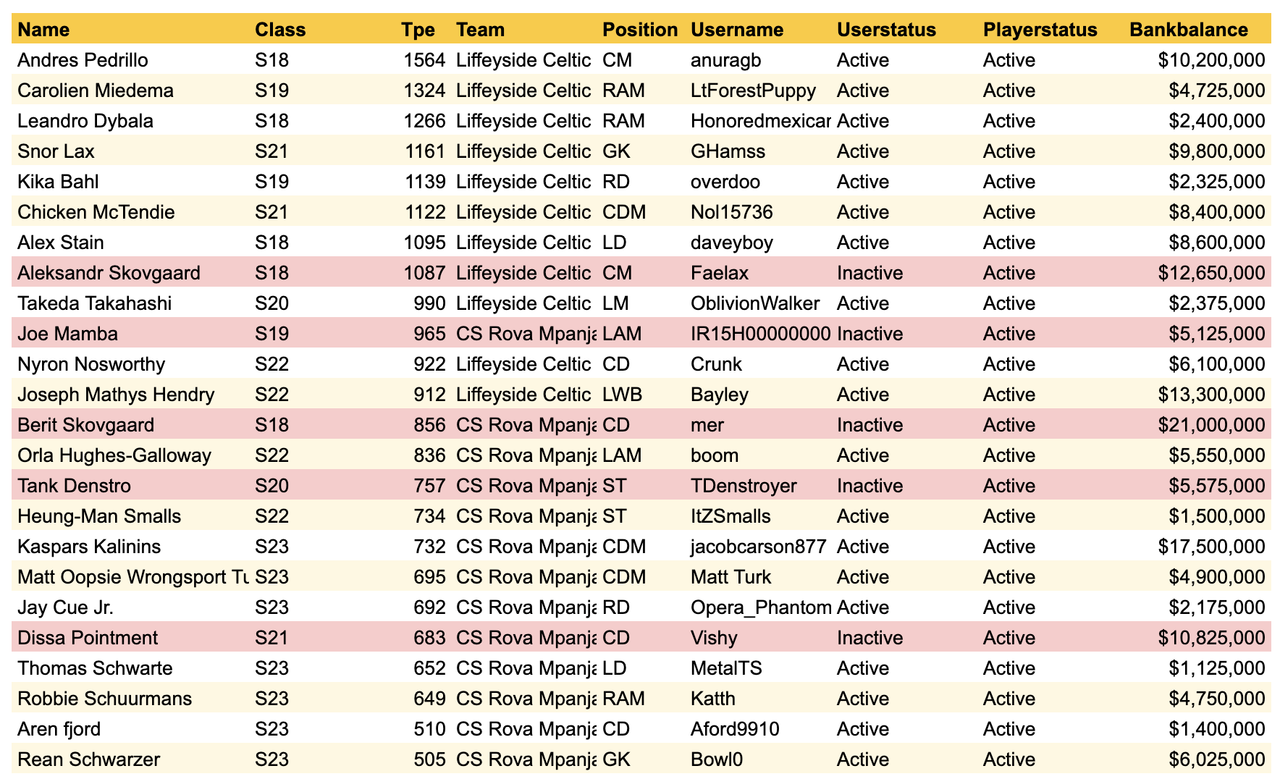This screenshot has height=779, width=1280.
Task: Select the Takeda Takahashi name cell
Action: pyautogui.click(x=94, y=303)
